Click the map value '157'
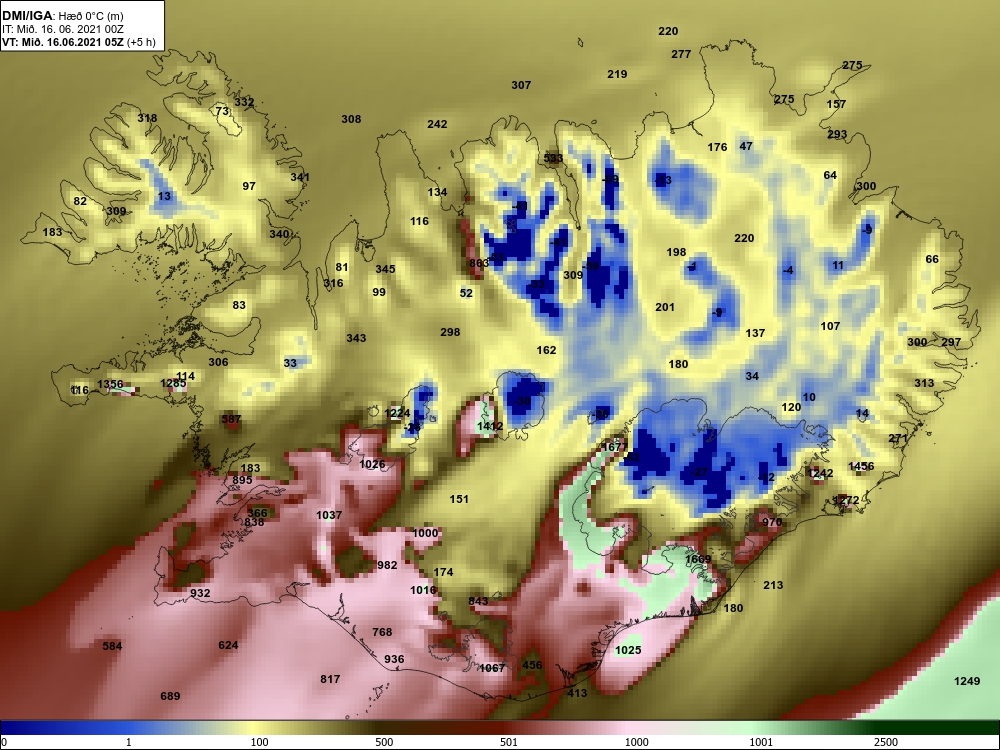The image size is (1000, 750). click(x=837, y=105)
